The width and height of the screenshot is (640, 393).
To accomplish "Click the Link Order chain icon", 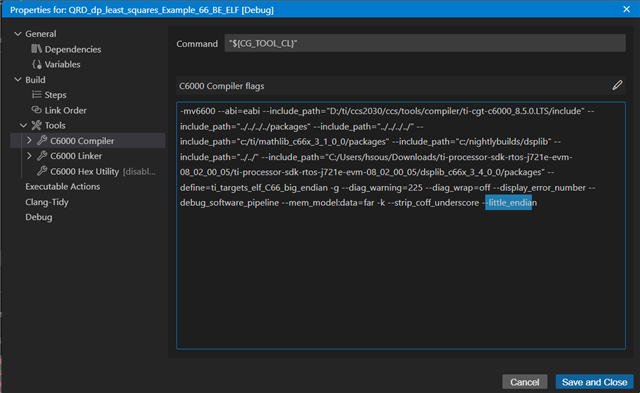I will coord(37,110).
